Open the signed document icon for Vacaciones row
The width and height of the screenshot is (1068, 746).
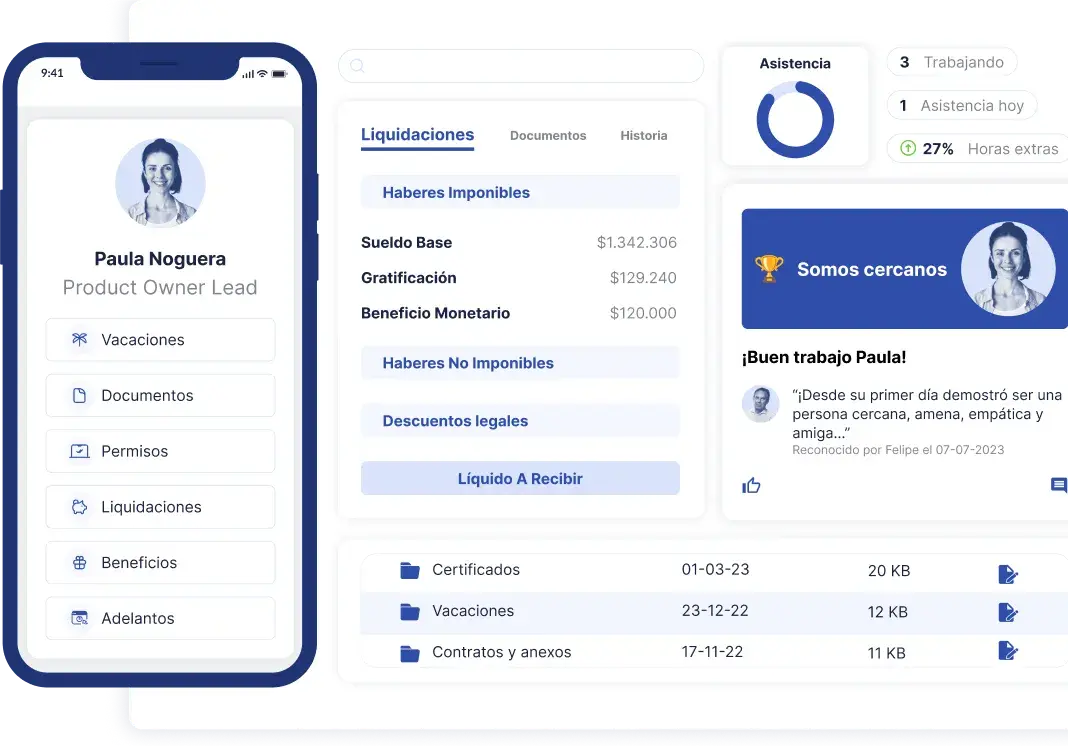(1007, 613)
